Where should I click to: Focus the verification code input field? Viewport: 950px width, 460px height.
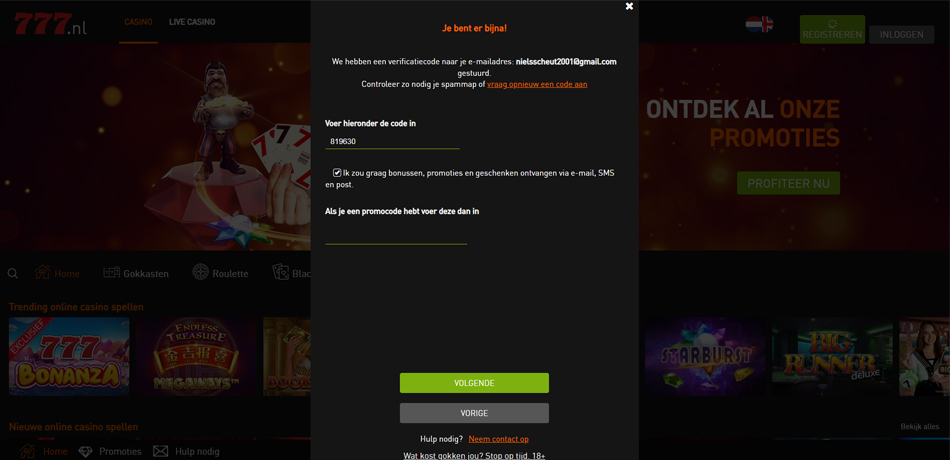[x=393, y=141]
